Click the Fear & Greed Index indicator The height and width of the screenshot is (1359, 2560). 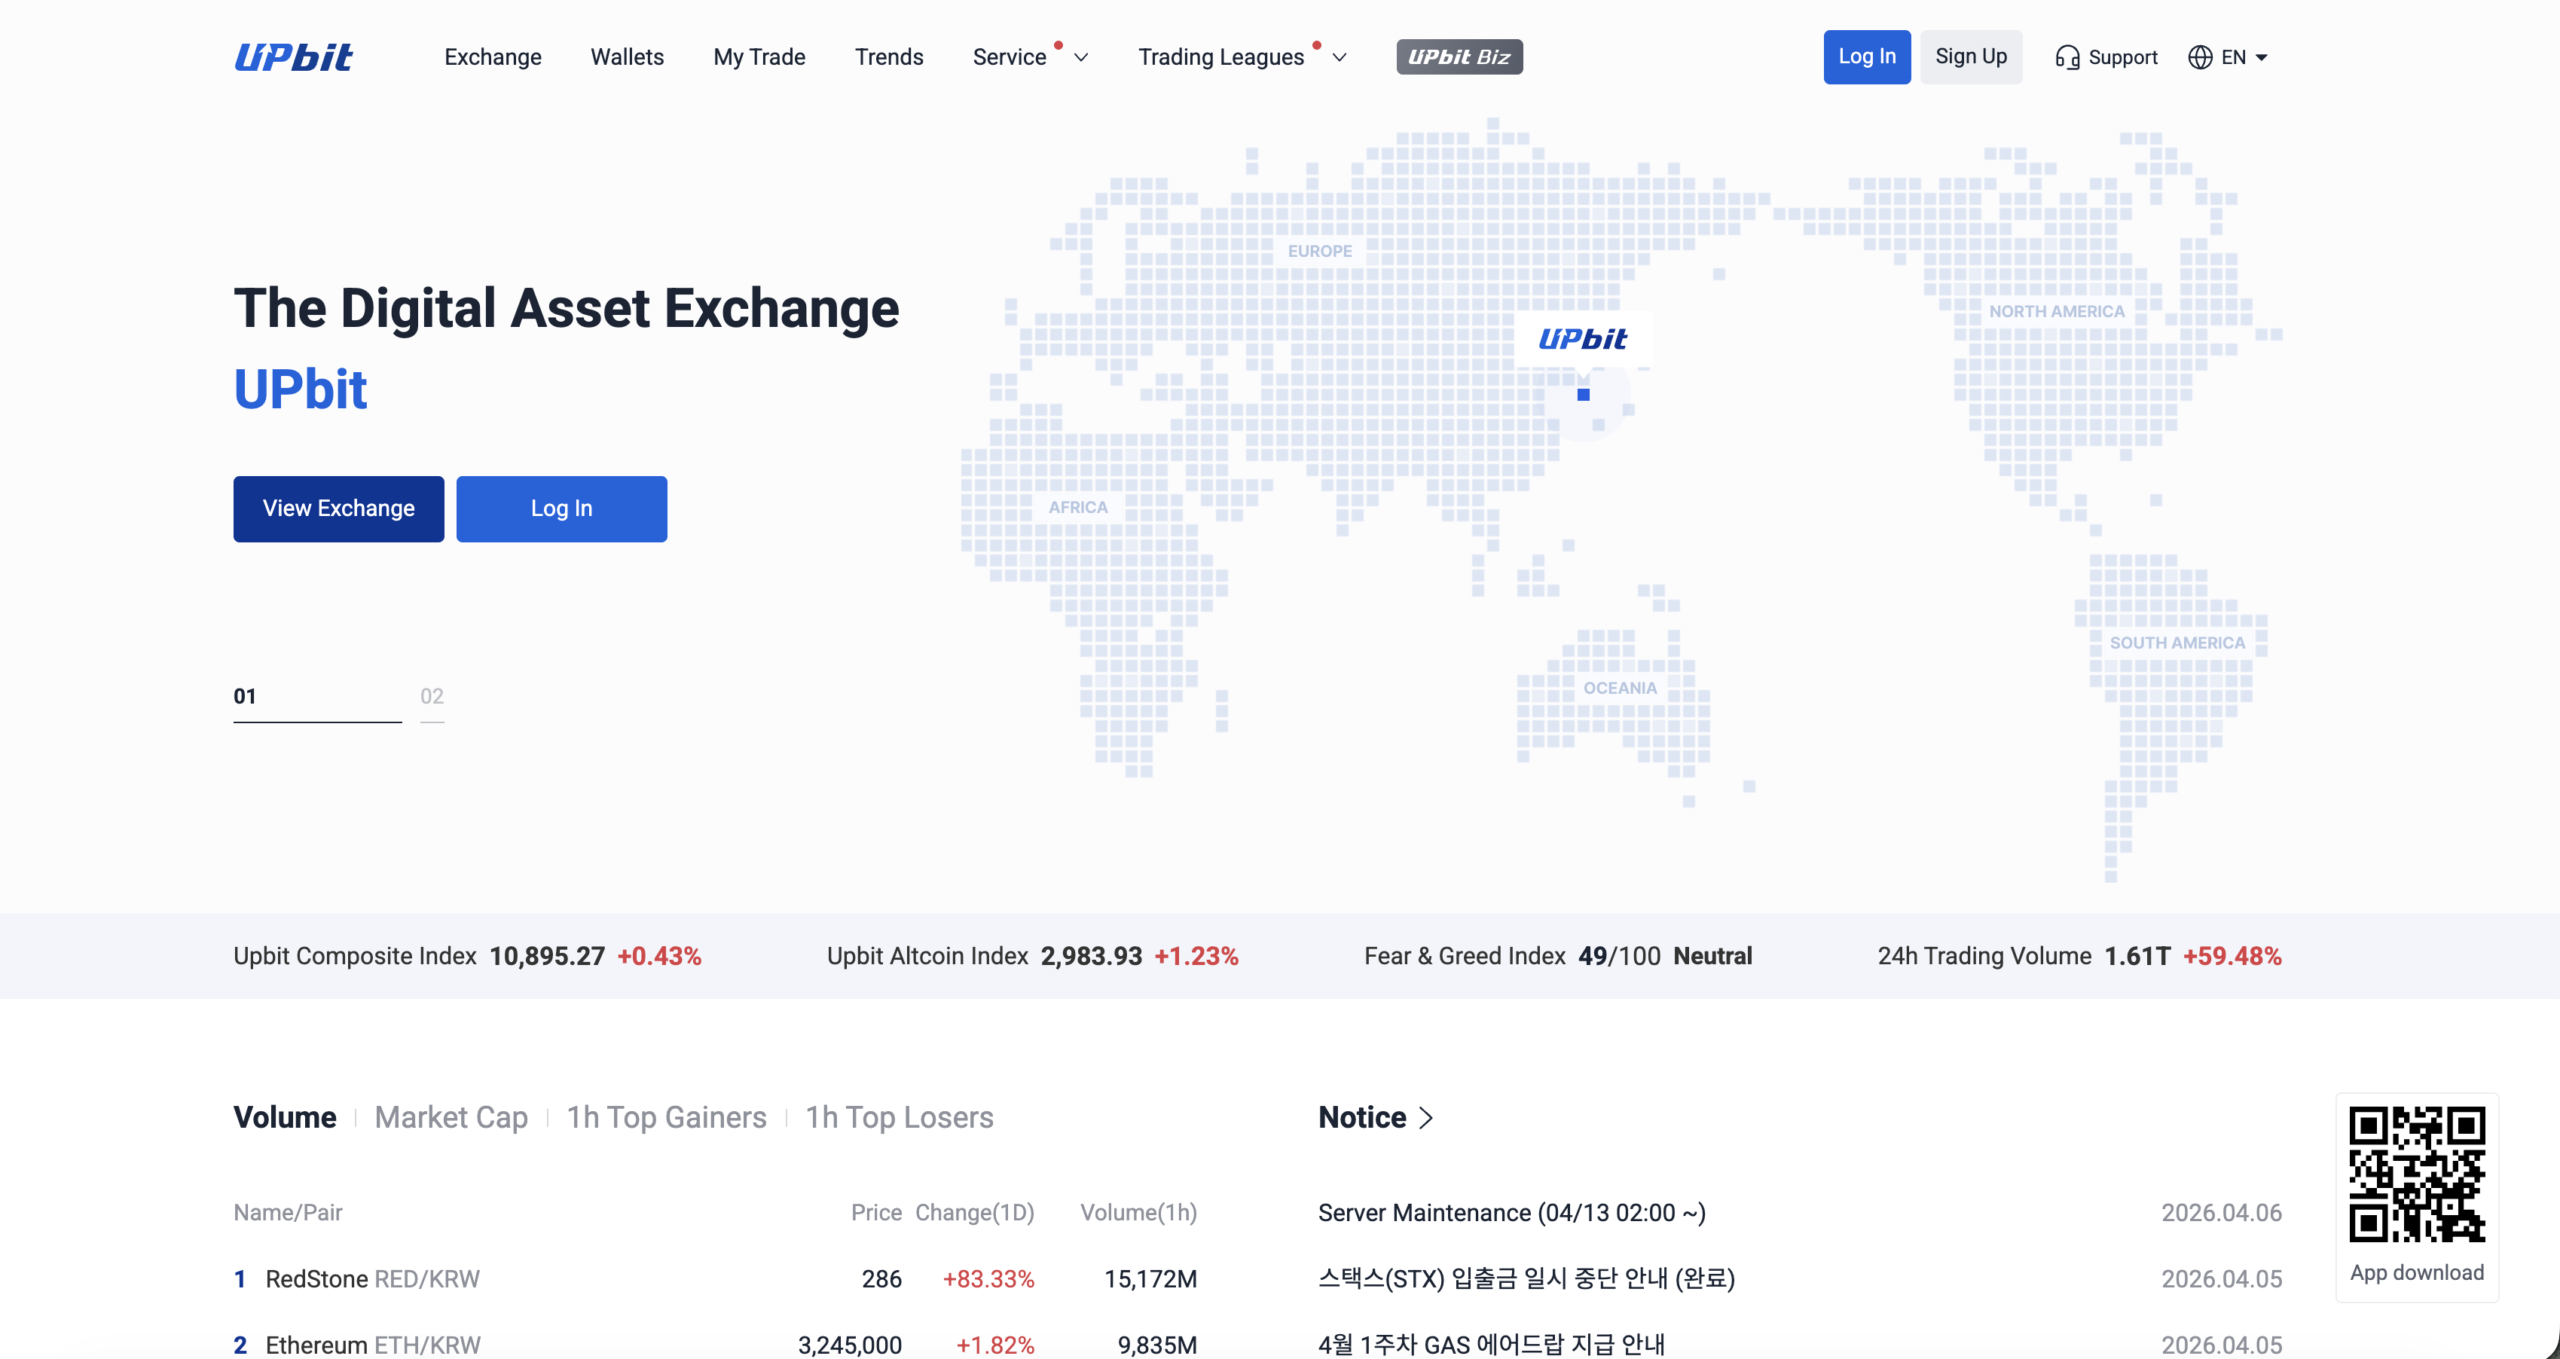(1558, 956)
